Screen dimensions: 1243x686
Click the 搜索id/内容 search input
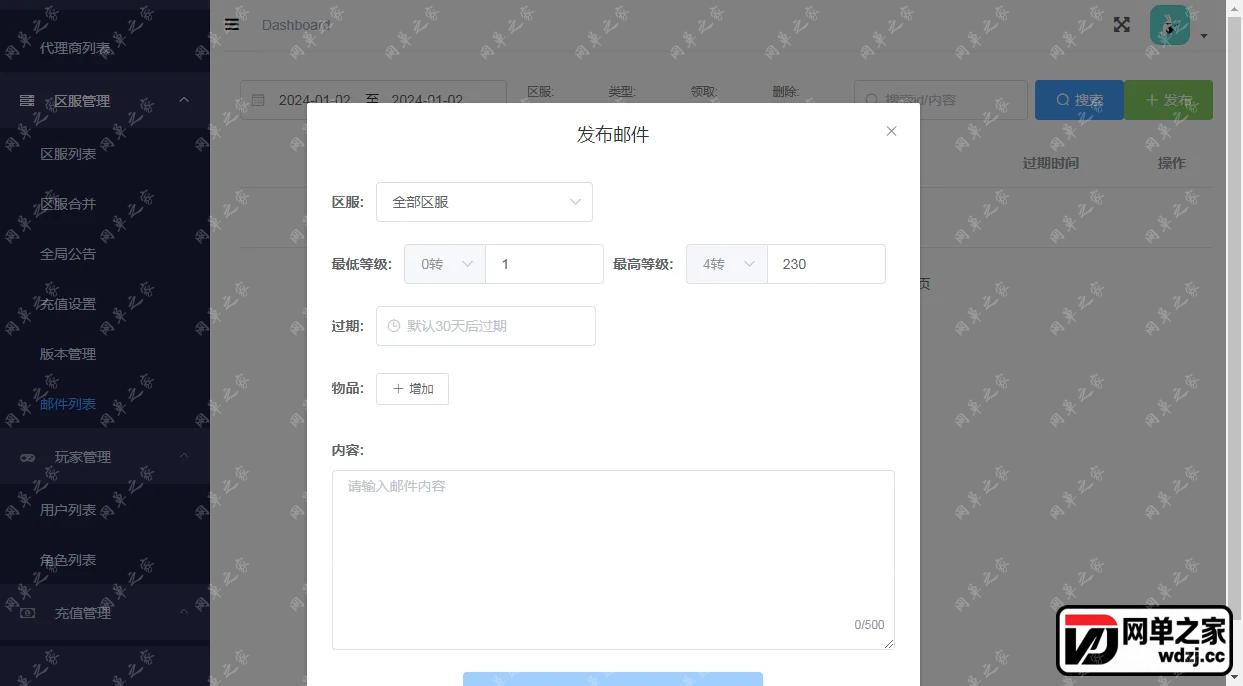click(941, 100)
